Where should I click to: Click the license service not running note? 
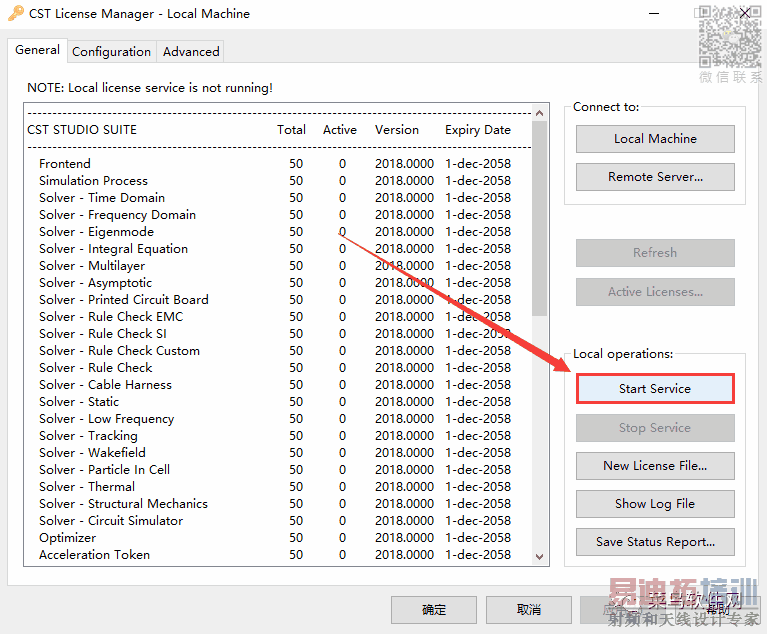coord(150,88)
